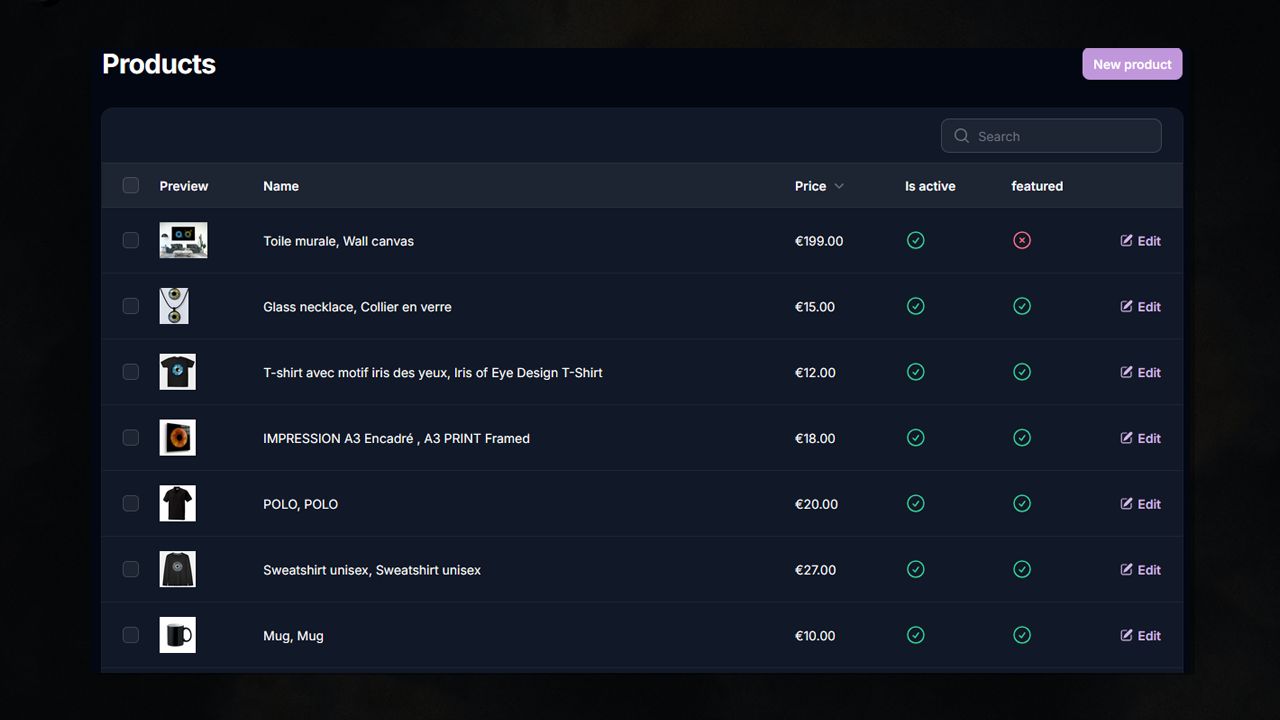Check the Toile murale row checkbox
This screenshot has width=1280, height=720.
[x=131, y=240]
